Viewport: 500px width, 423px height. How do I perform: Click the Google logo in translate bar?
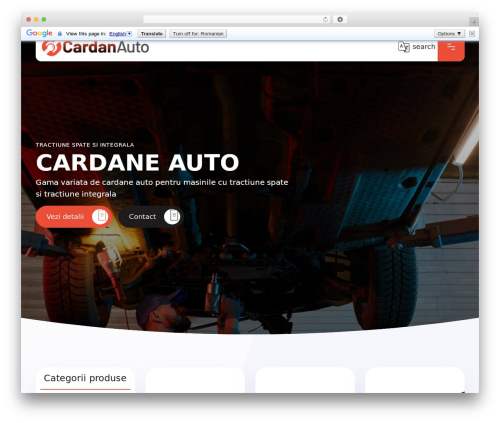(x=39, y=33)
